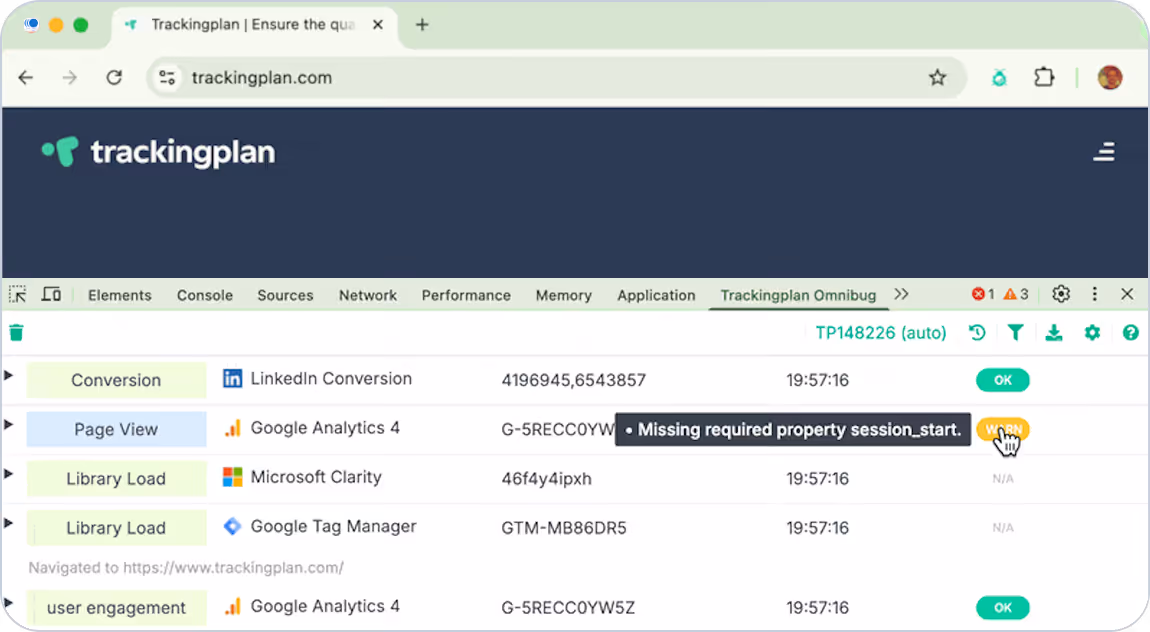Click the Microsoft Clarity logo icon
The width and height of the screenshot is (1150, 632).
(x=232, y=477)
